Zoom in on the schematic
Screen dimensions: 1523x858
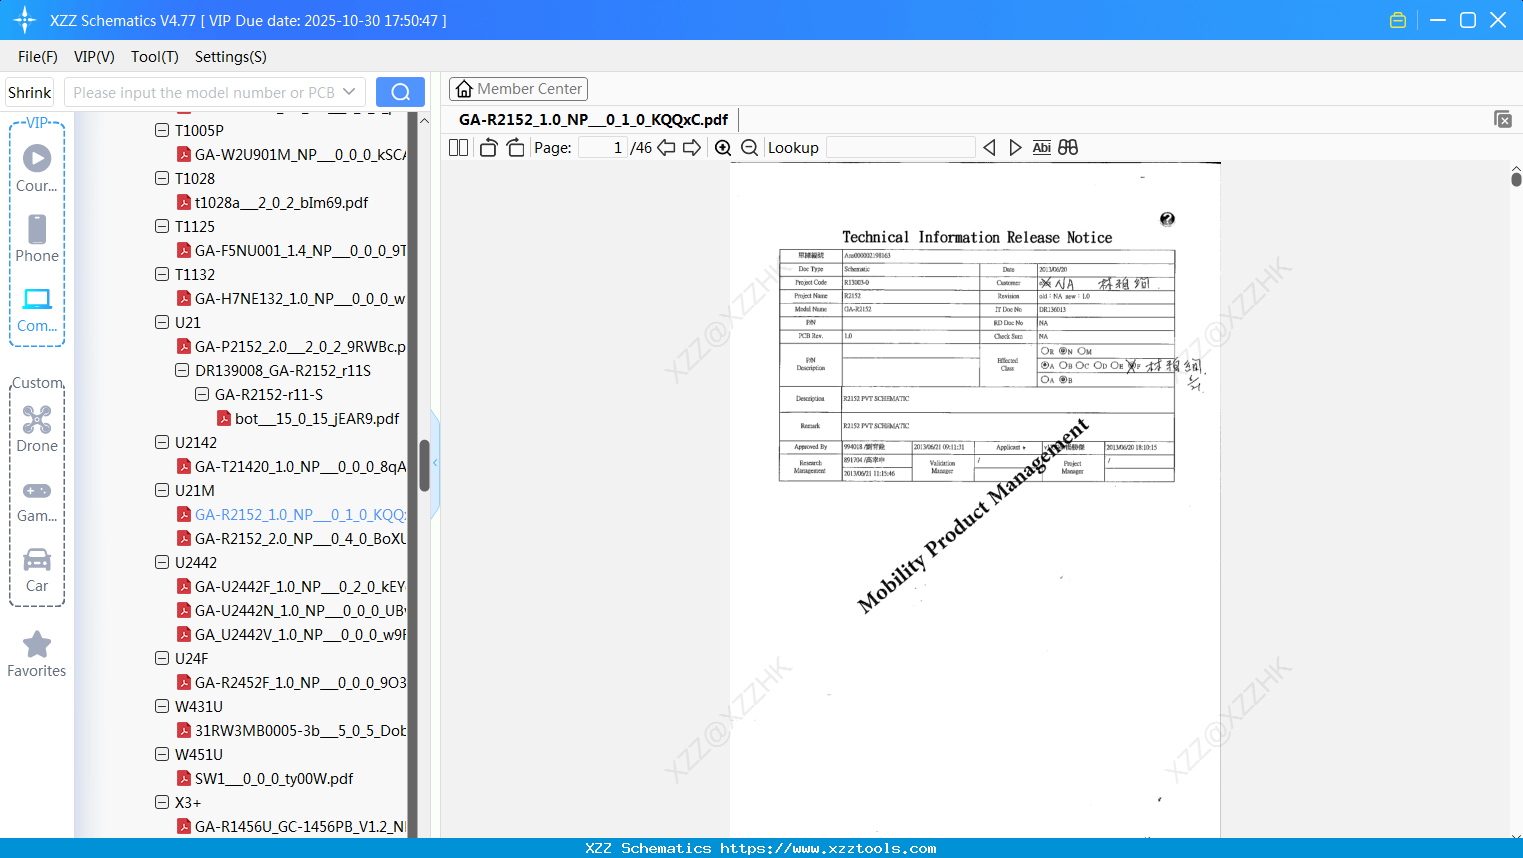(723, 148)
